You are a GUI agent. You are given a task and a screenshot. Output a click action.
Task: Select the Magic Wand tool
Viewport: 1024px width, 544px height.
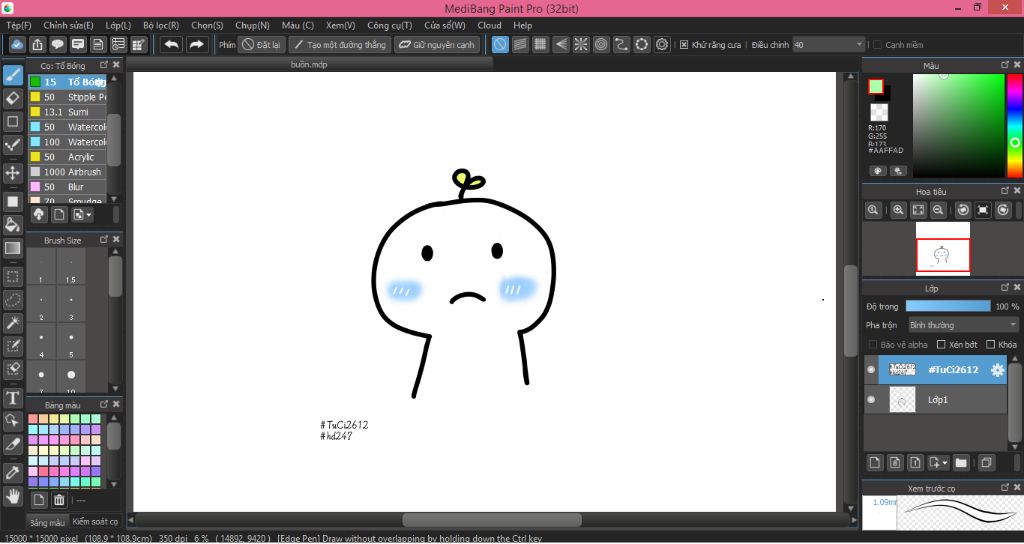point(12,323)
